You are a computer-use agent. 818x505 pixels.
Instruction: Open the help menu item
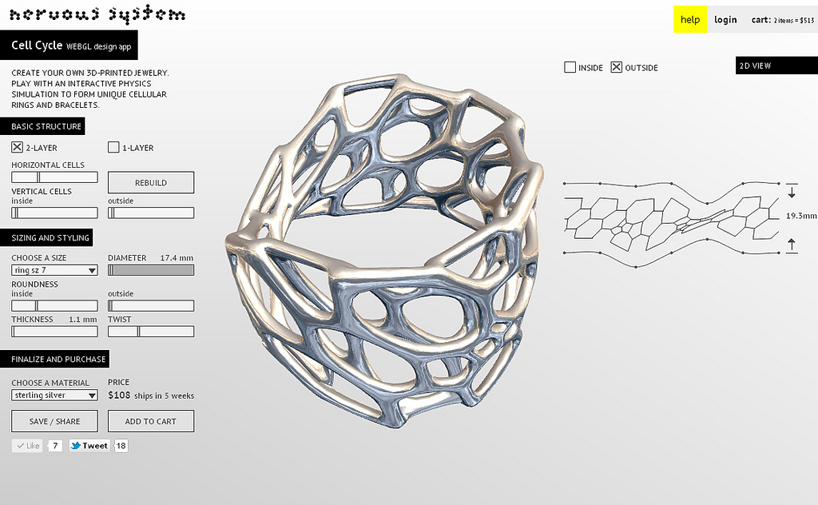click(690, 20)
